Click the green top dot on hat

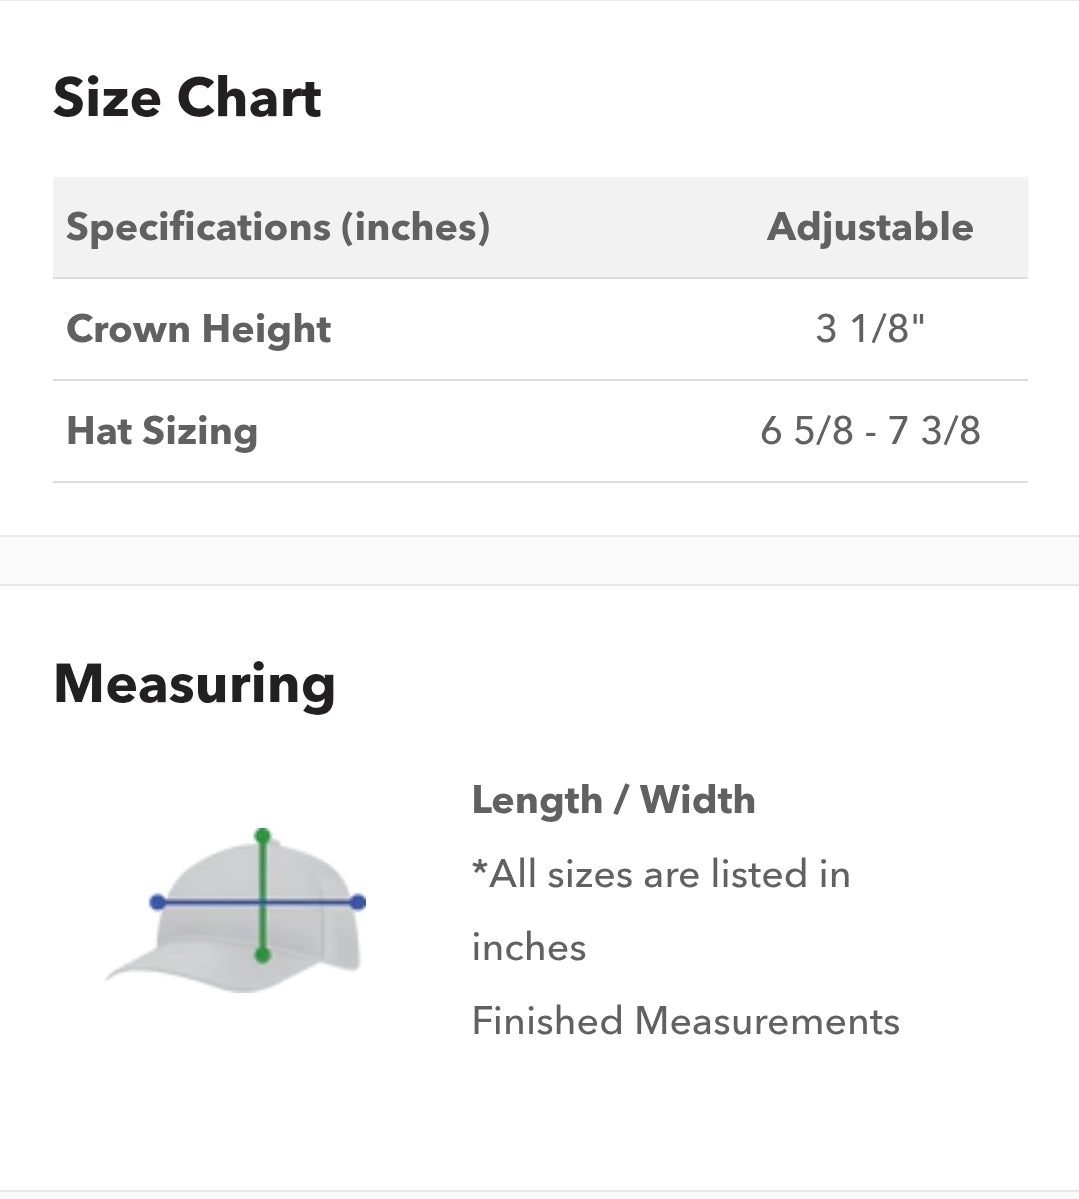262,835
